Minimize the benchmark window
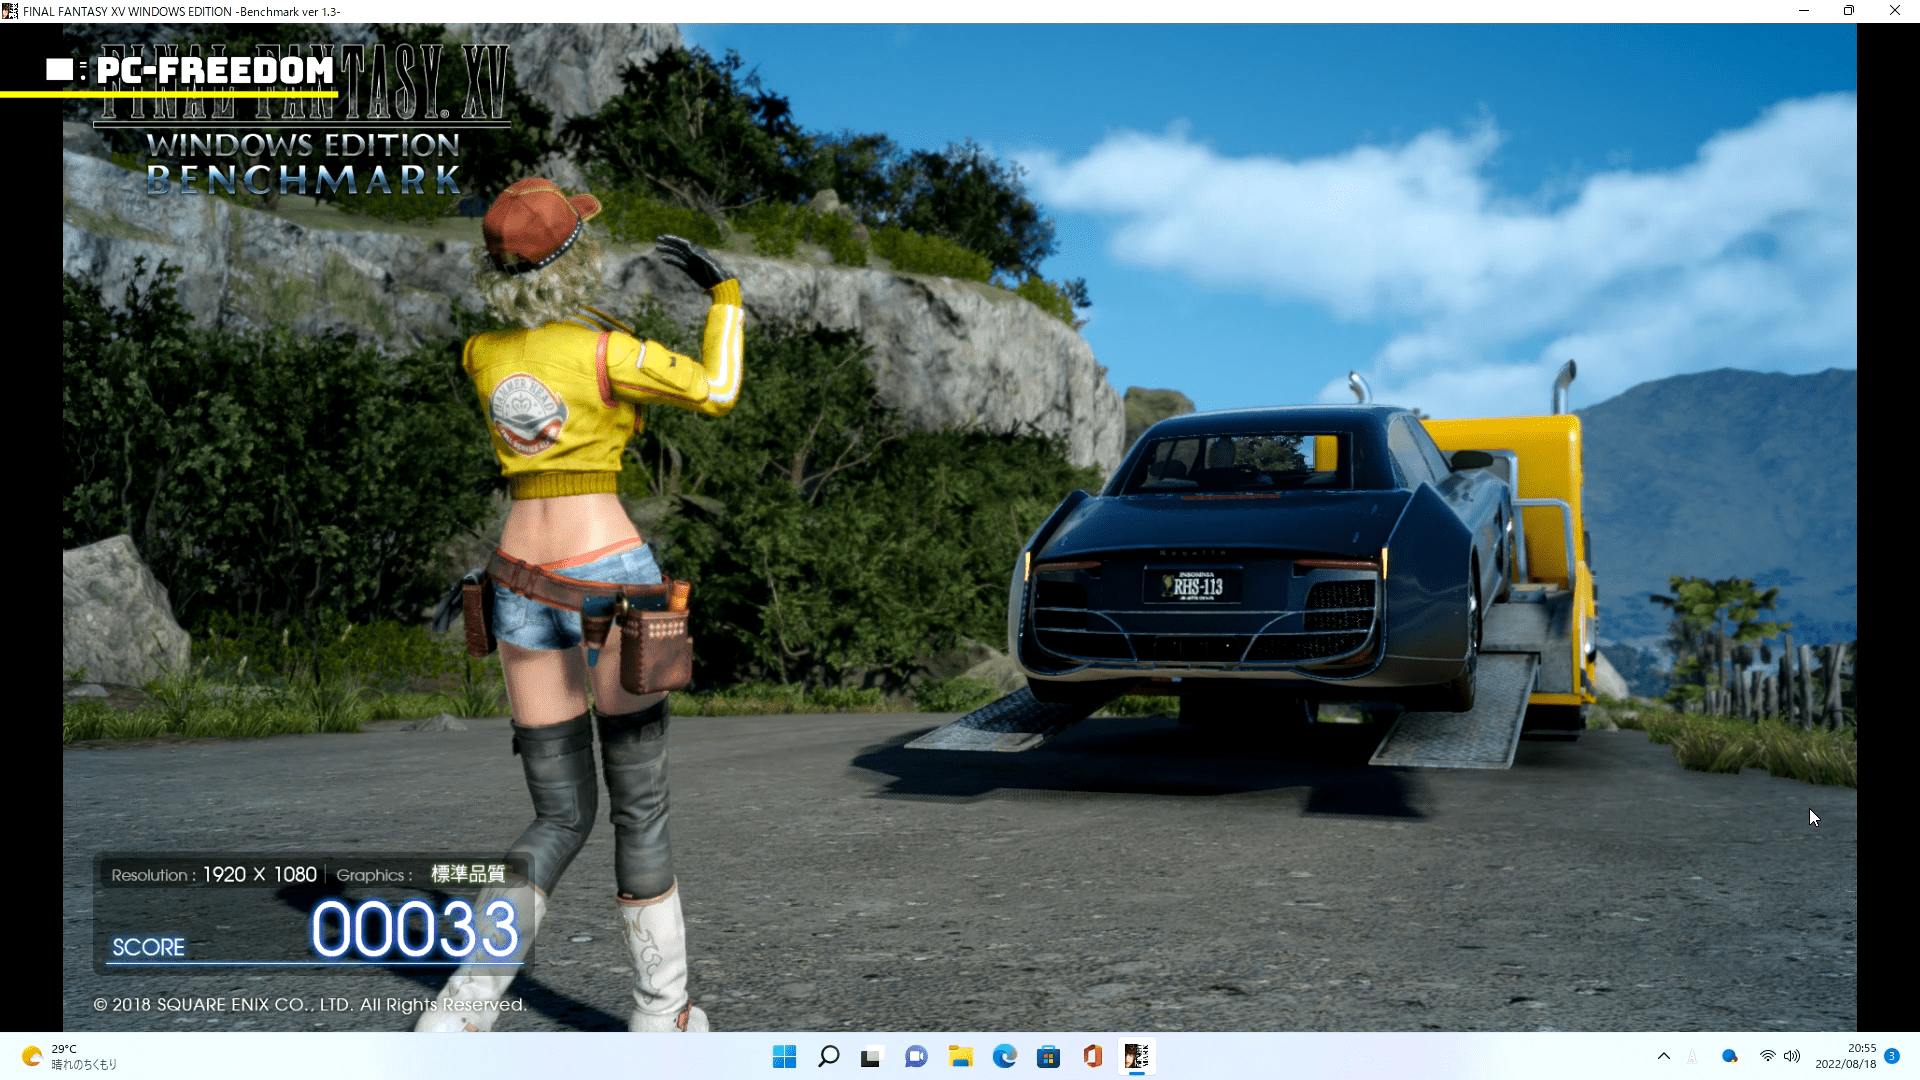This screenshot has width=1920, height=1080. (1804, 11)
